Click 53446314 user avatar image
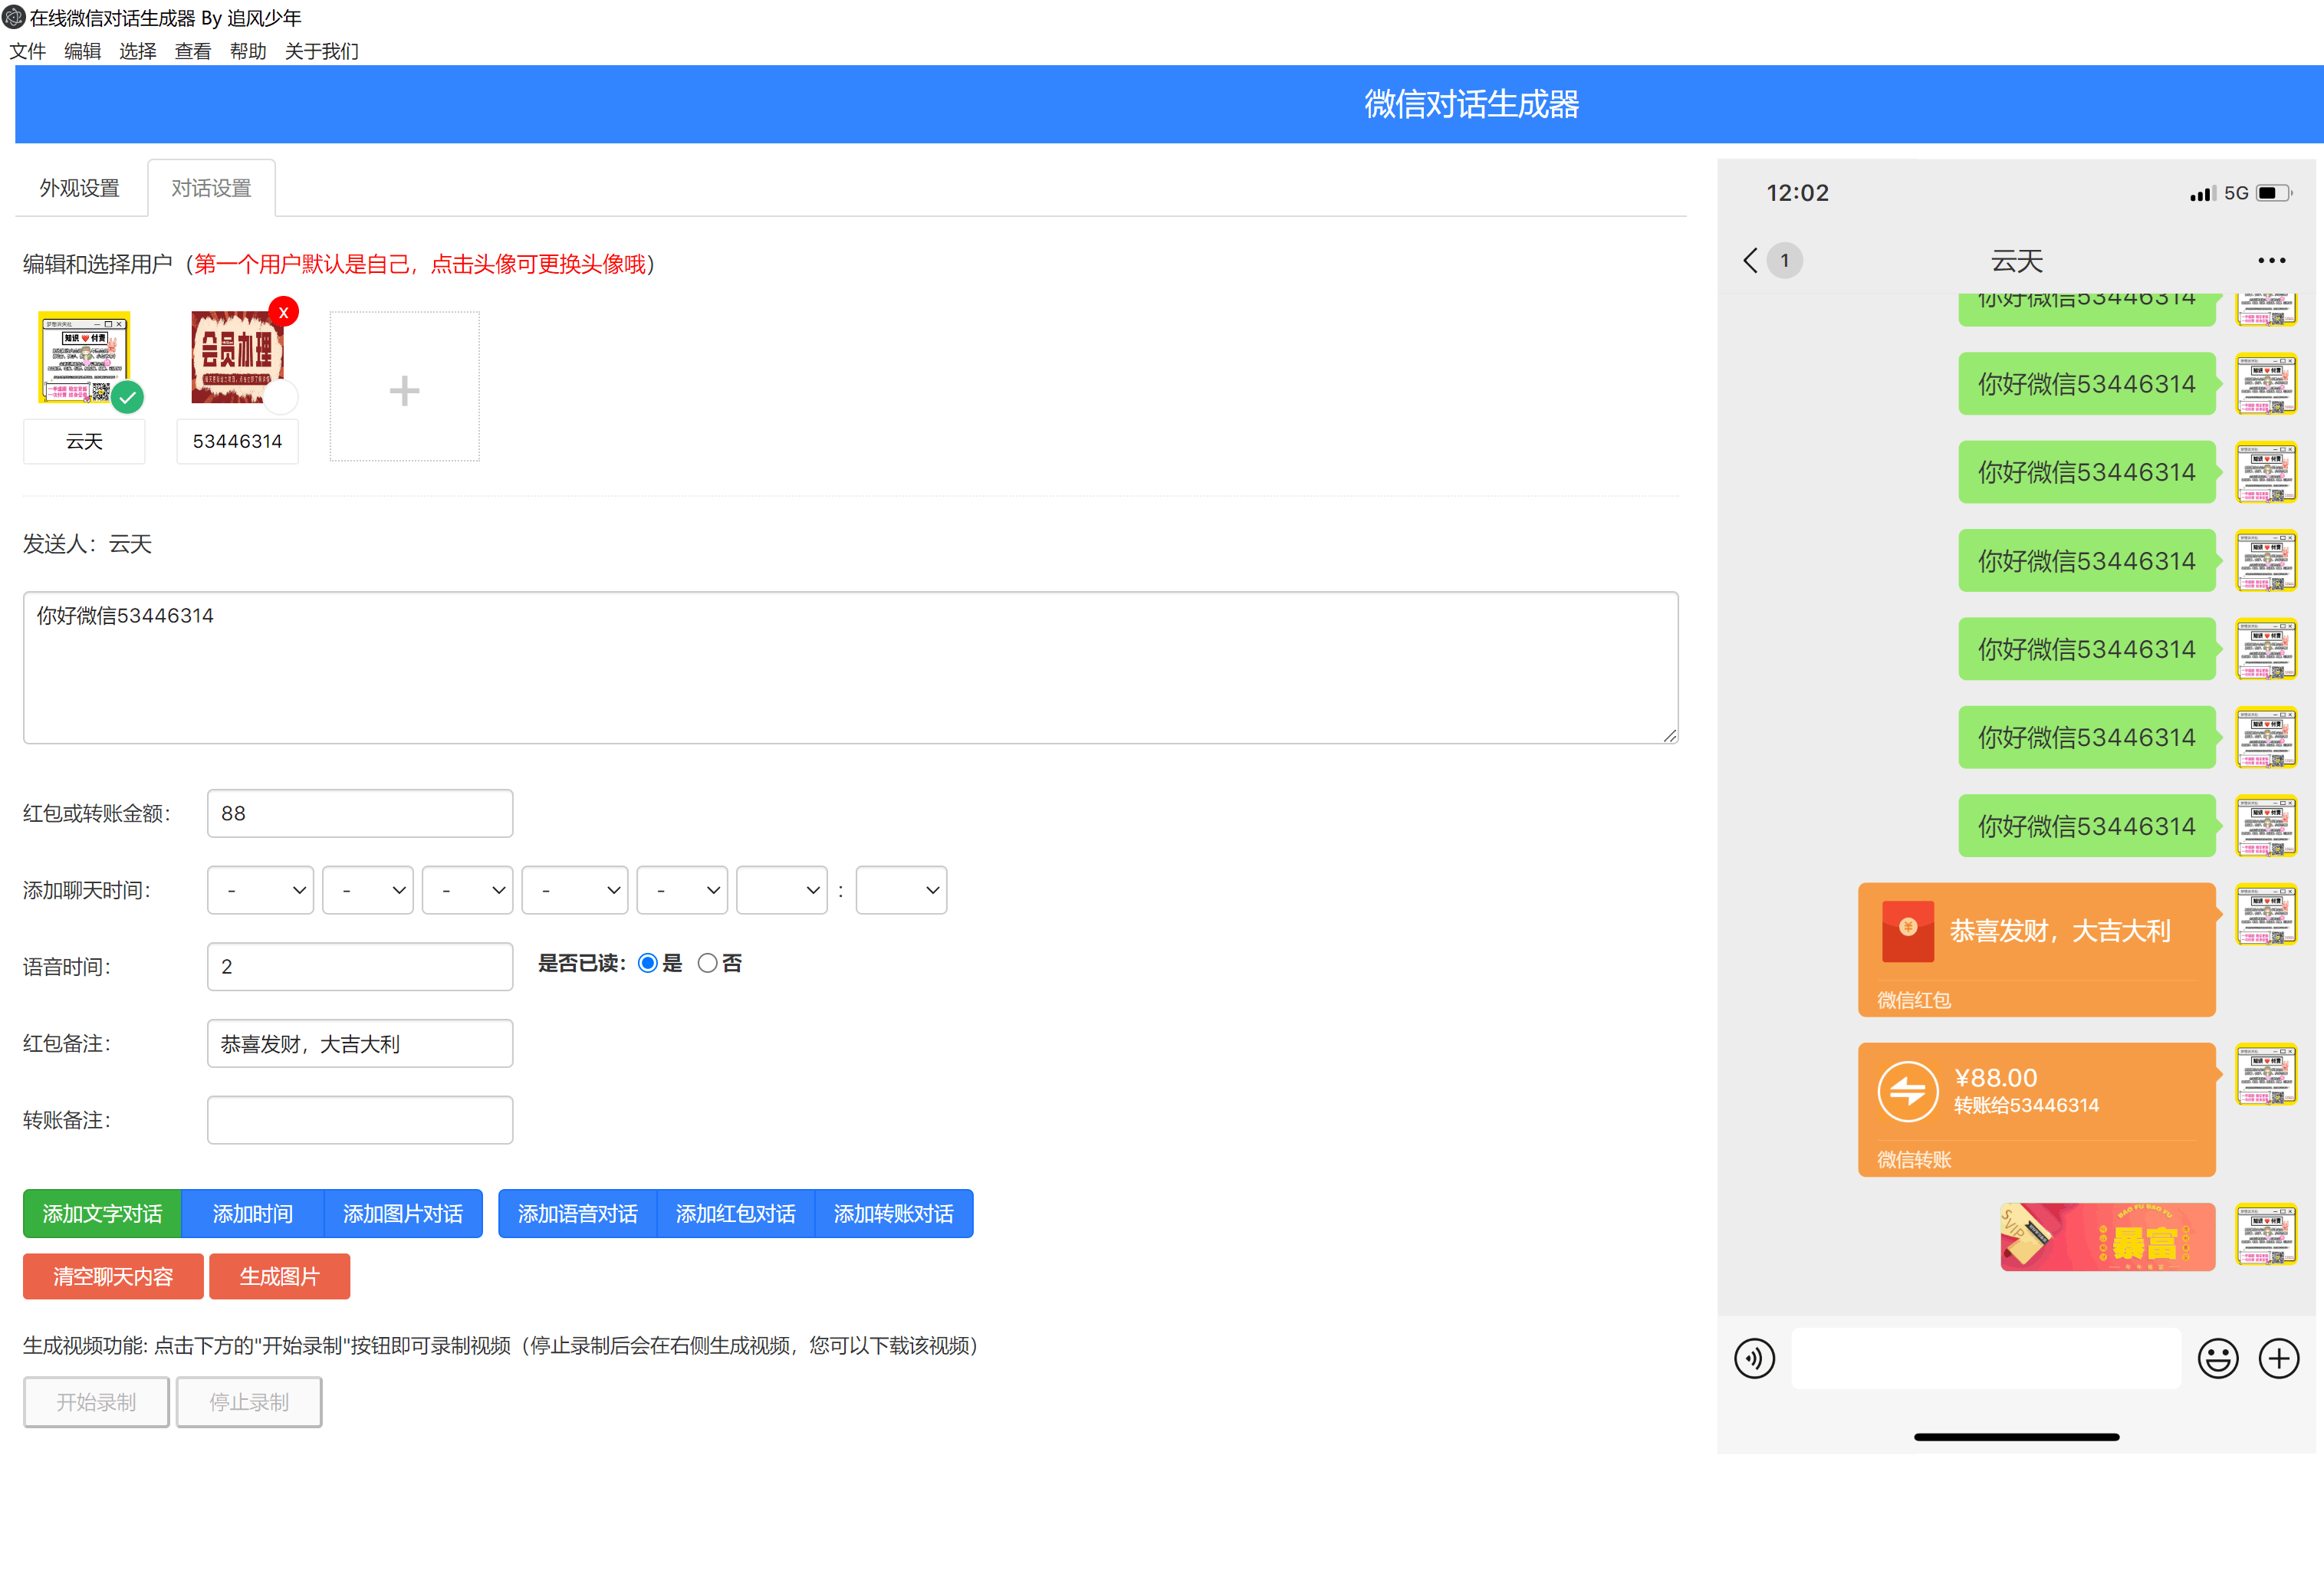The height and width of the screenshot is (1590, 2324). 237,357
